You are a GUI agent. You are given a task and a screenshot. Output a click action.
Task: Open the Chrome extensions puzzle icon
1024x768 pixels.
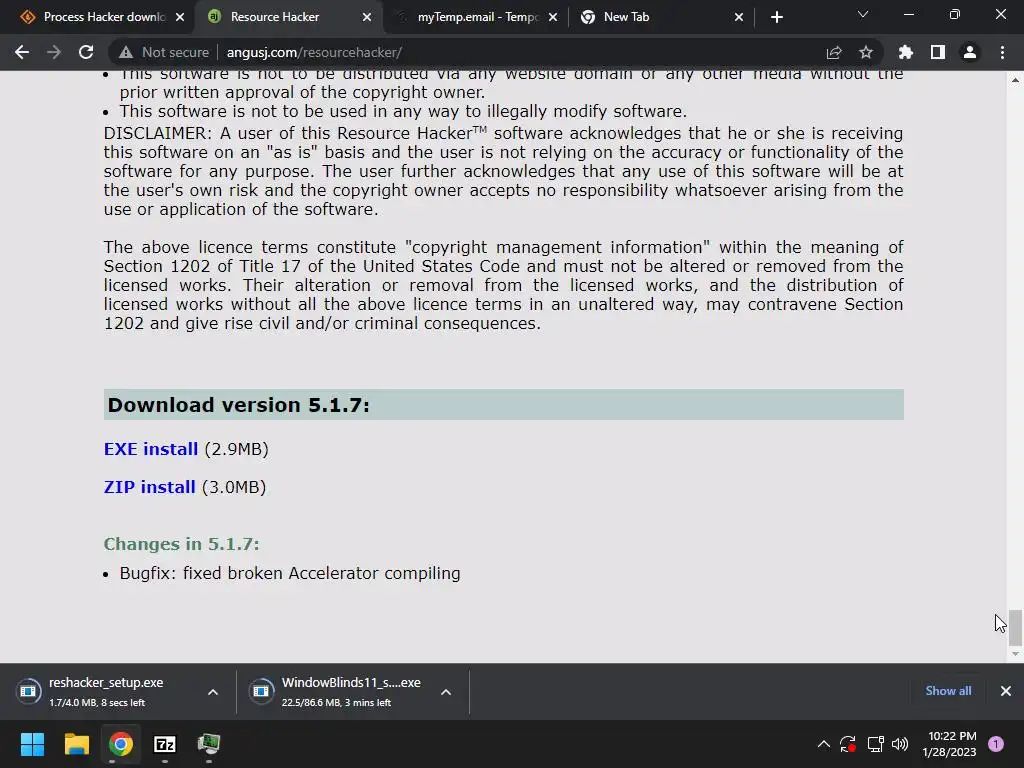coord(906,52)
